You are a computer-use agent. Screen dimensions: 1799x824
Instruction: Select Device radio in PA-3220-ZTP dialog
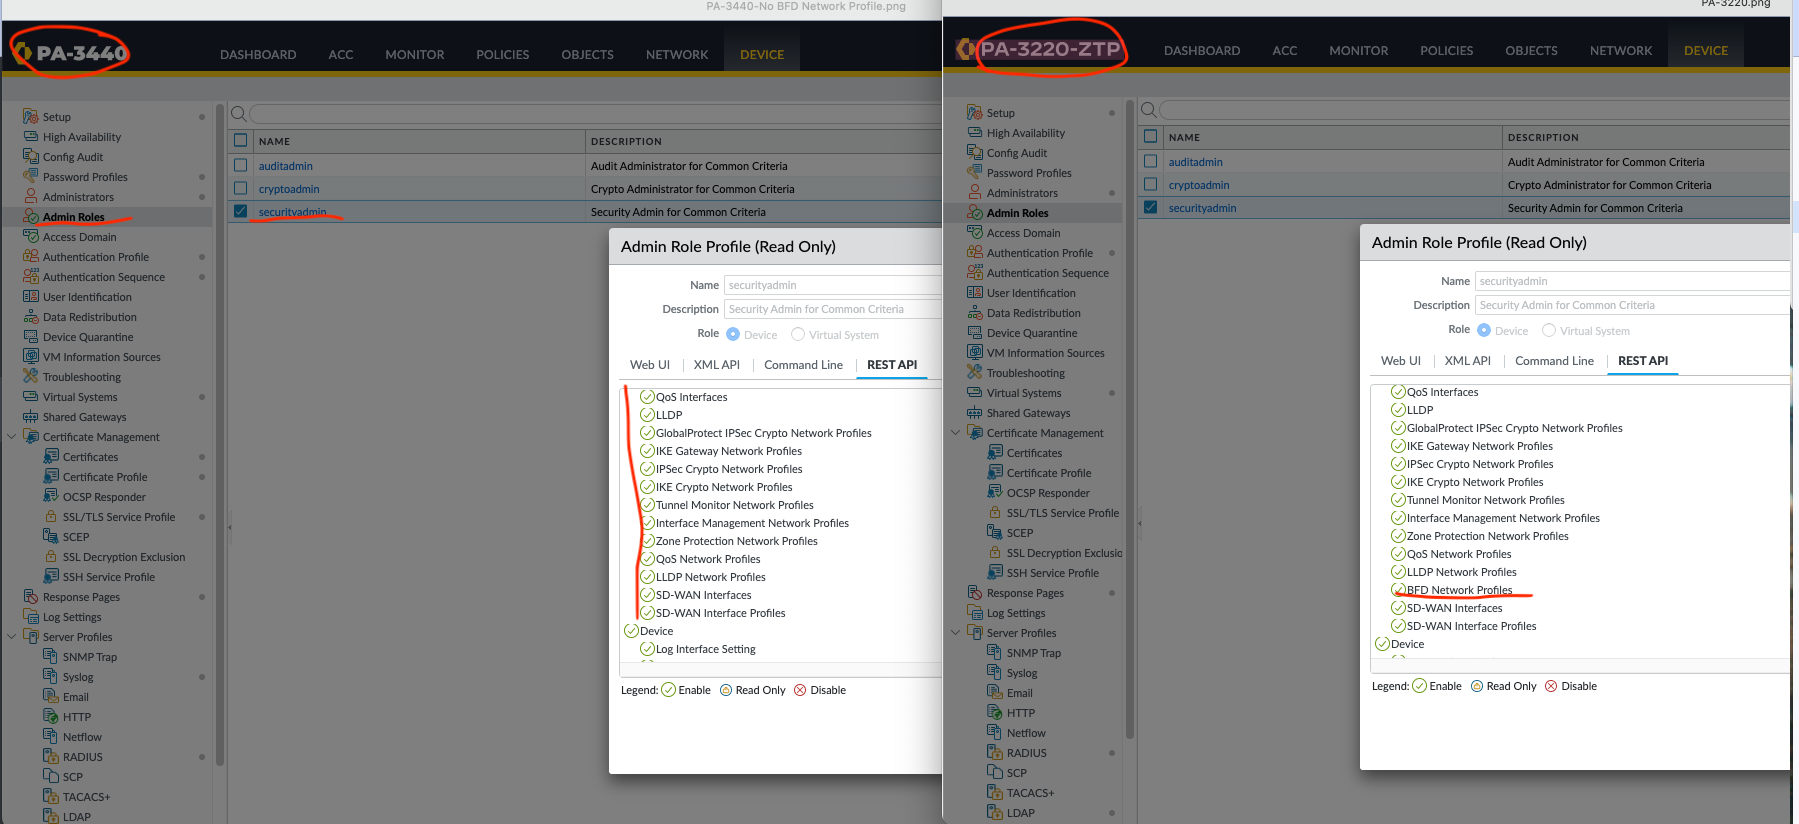tap(1484, 331)
